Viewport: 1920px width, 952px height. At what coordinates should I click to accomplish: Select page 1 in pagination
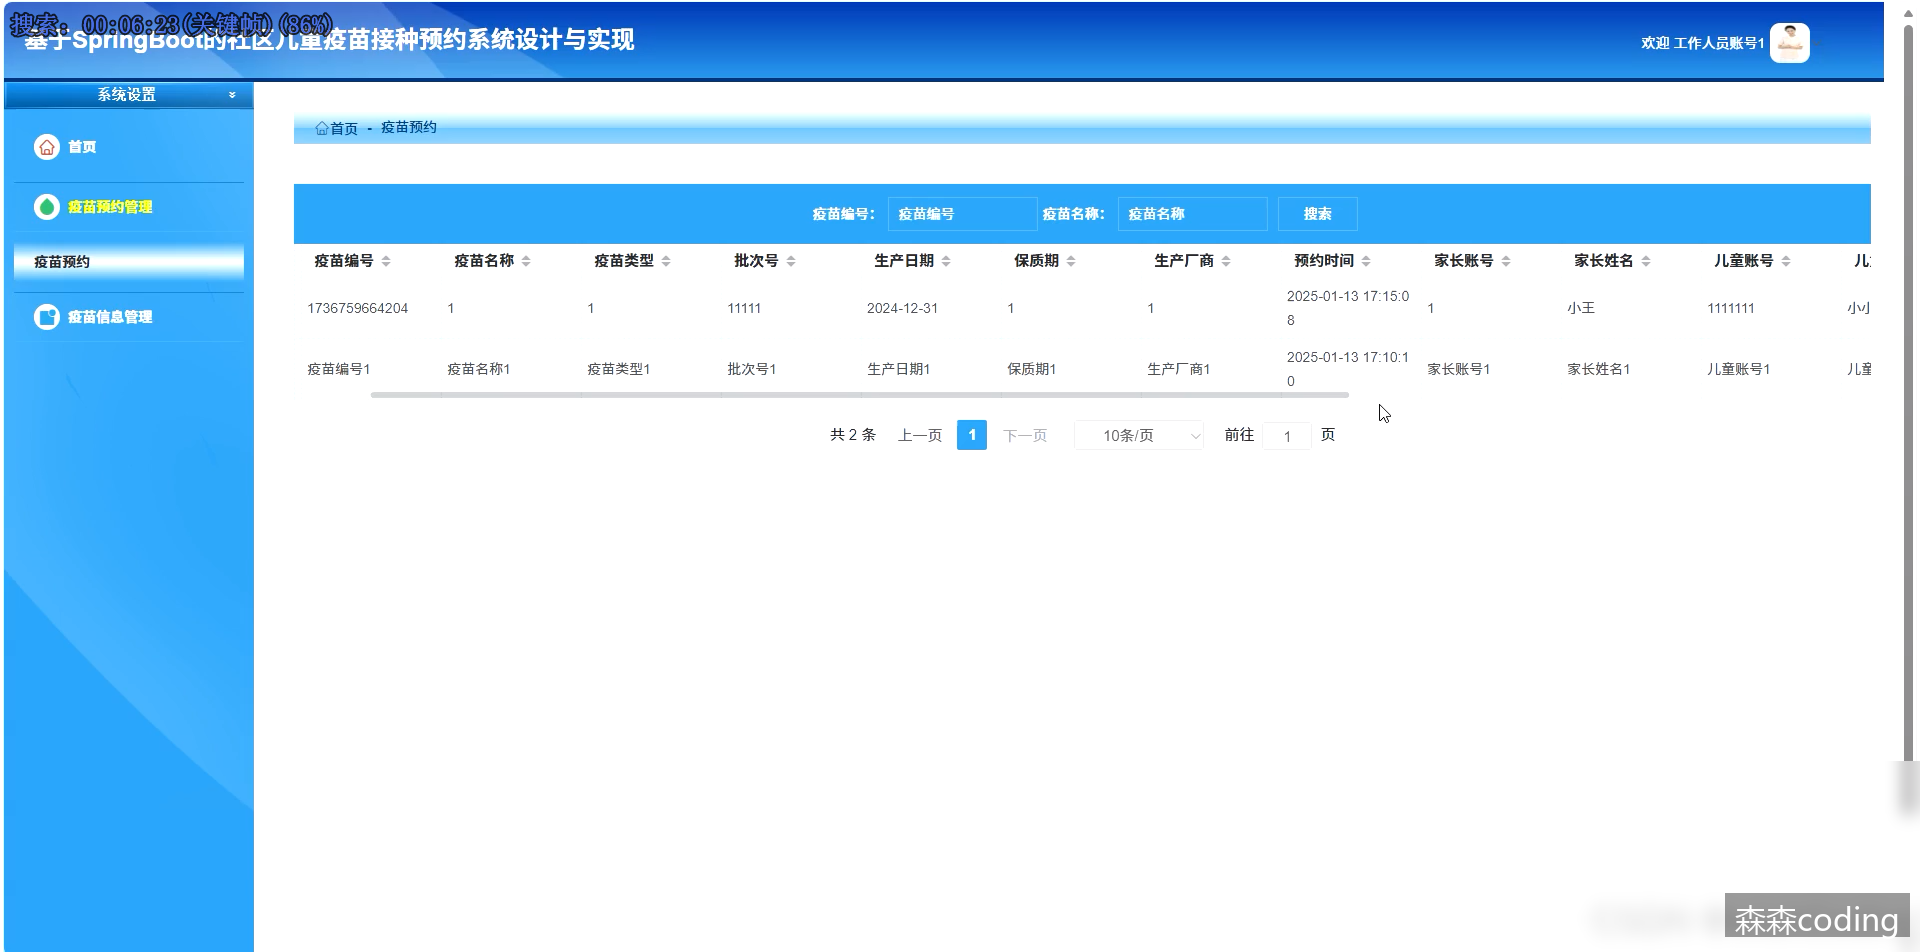(972, 435)
